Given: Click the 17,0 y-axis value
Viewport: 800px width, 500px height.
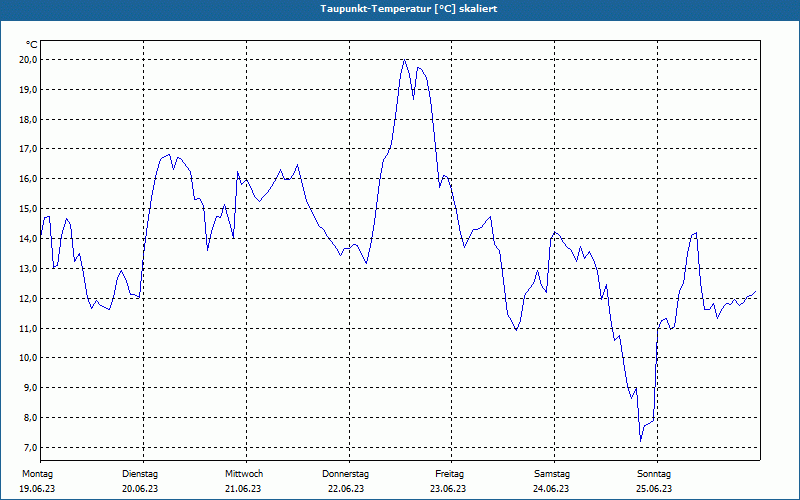Looking at the screenshot, I should click(x=29, y=149).
